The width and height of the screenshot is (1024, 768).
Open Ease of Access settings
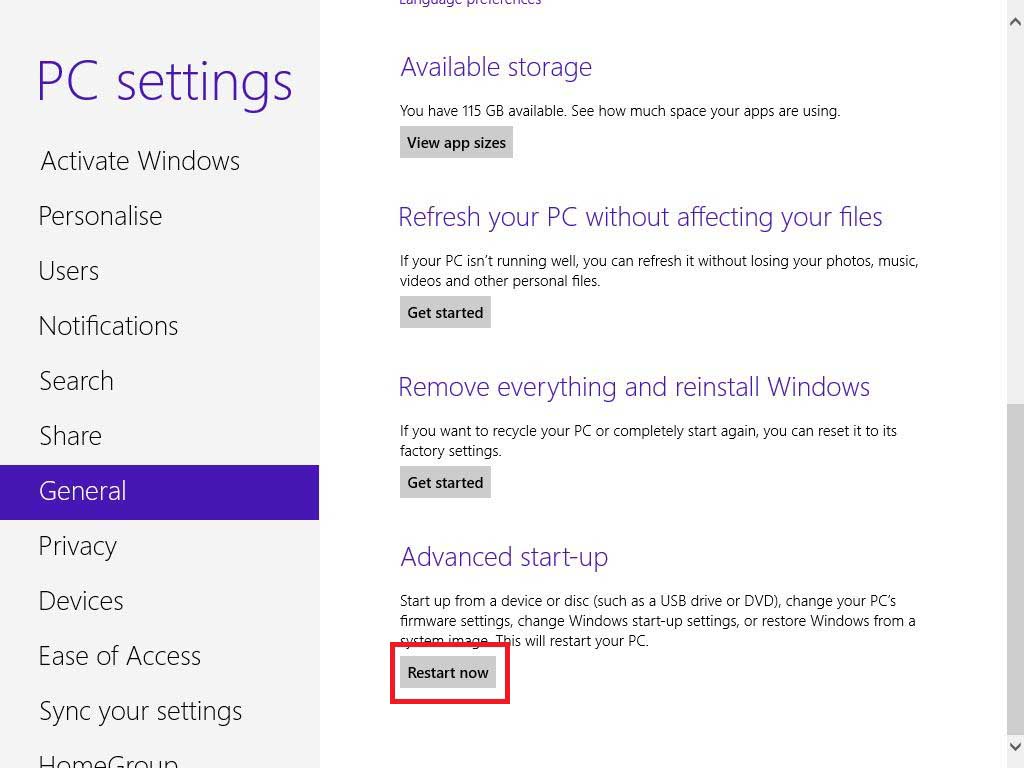[x=120, y=656]
